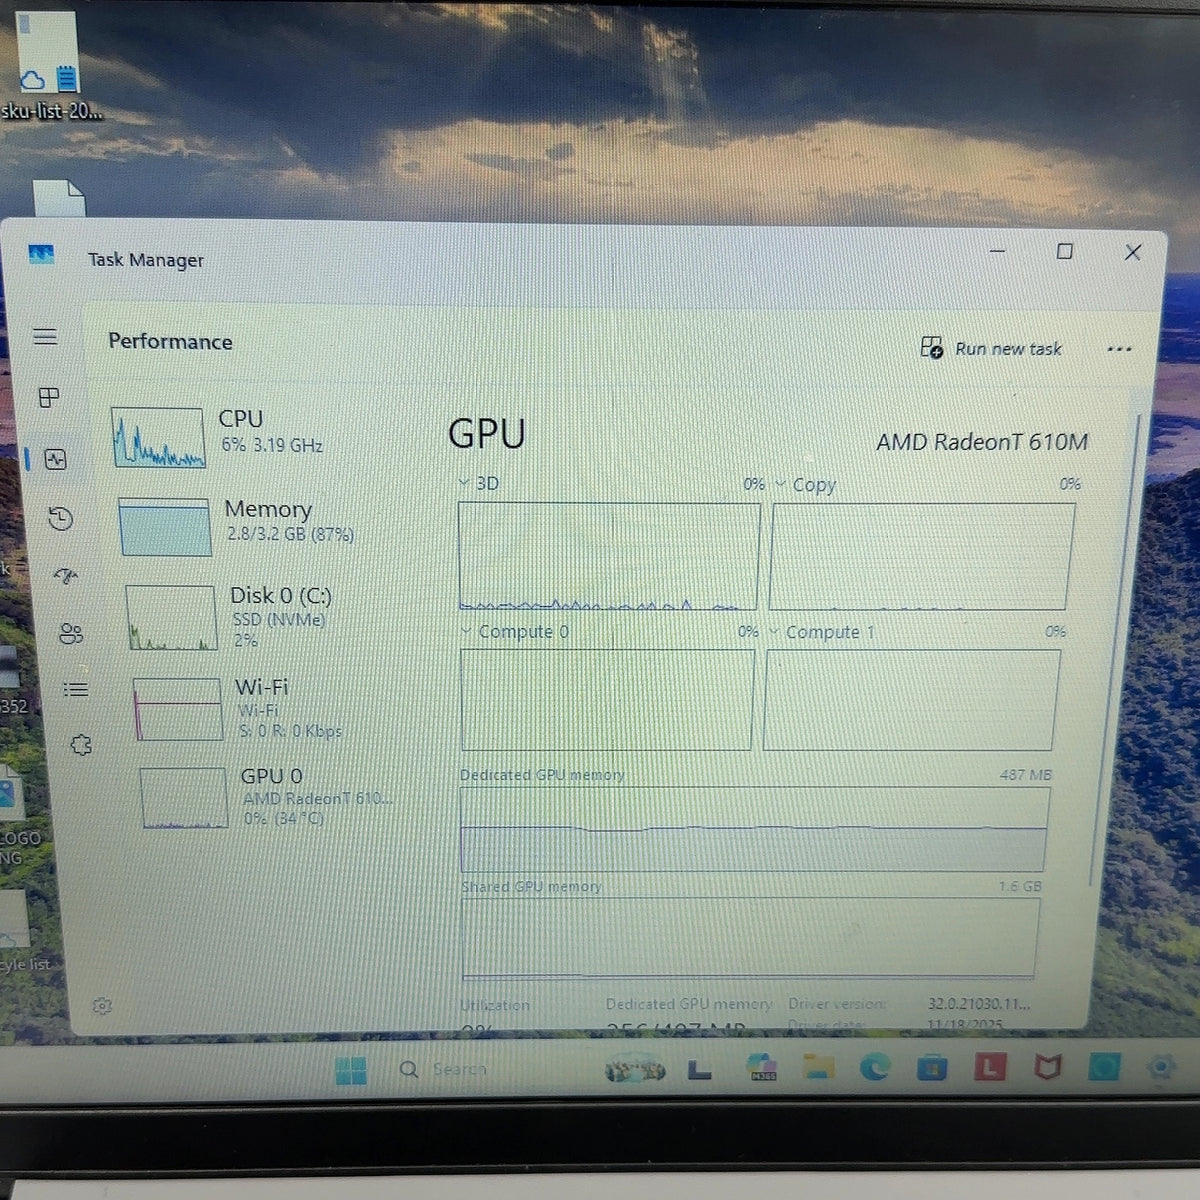This screenshot has width=1200, height=1200.
Task: Open the Users page icon
Action: 71,634
